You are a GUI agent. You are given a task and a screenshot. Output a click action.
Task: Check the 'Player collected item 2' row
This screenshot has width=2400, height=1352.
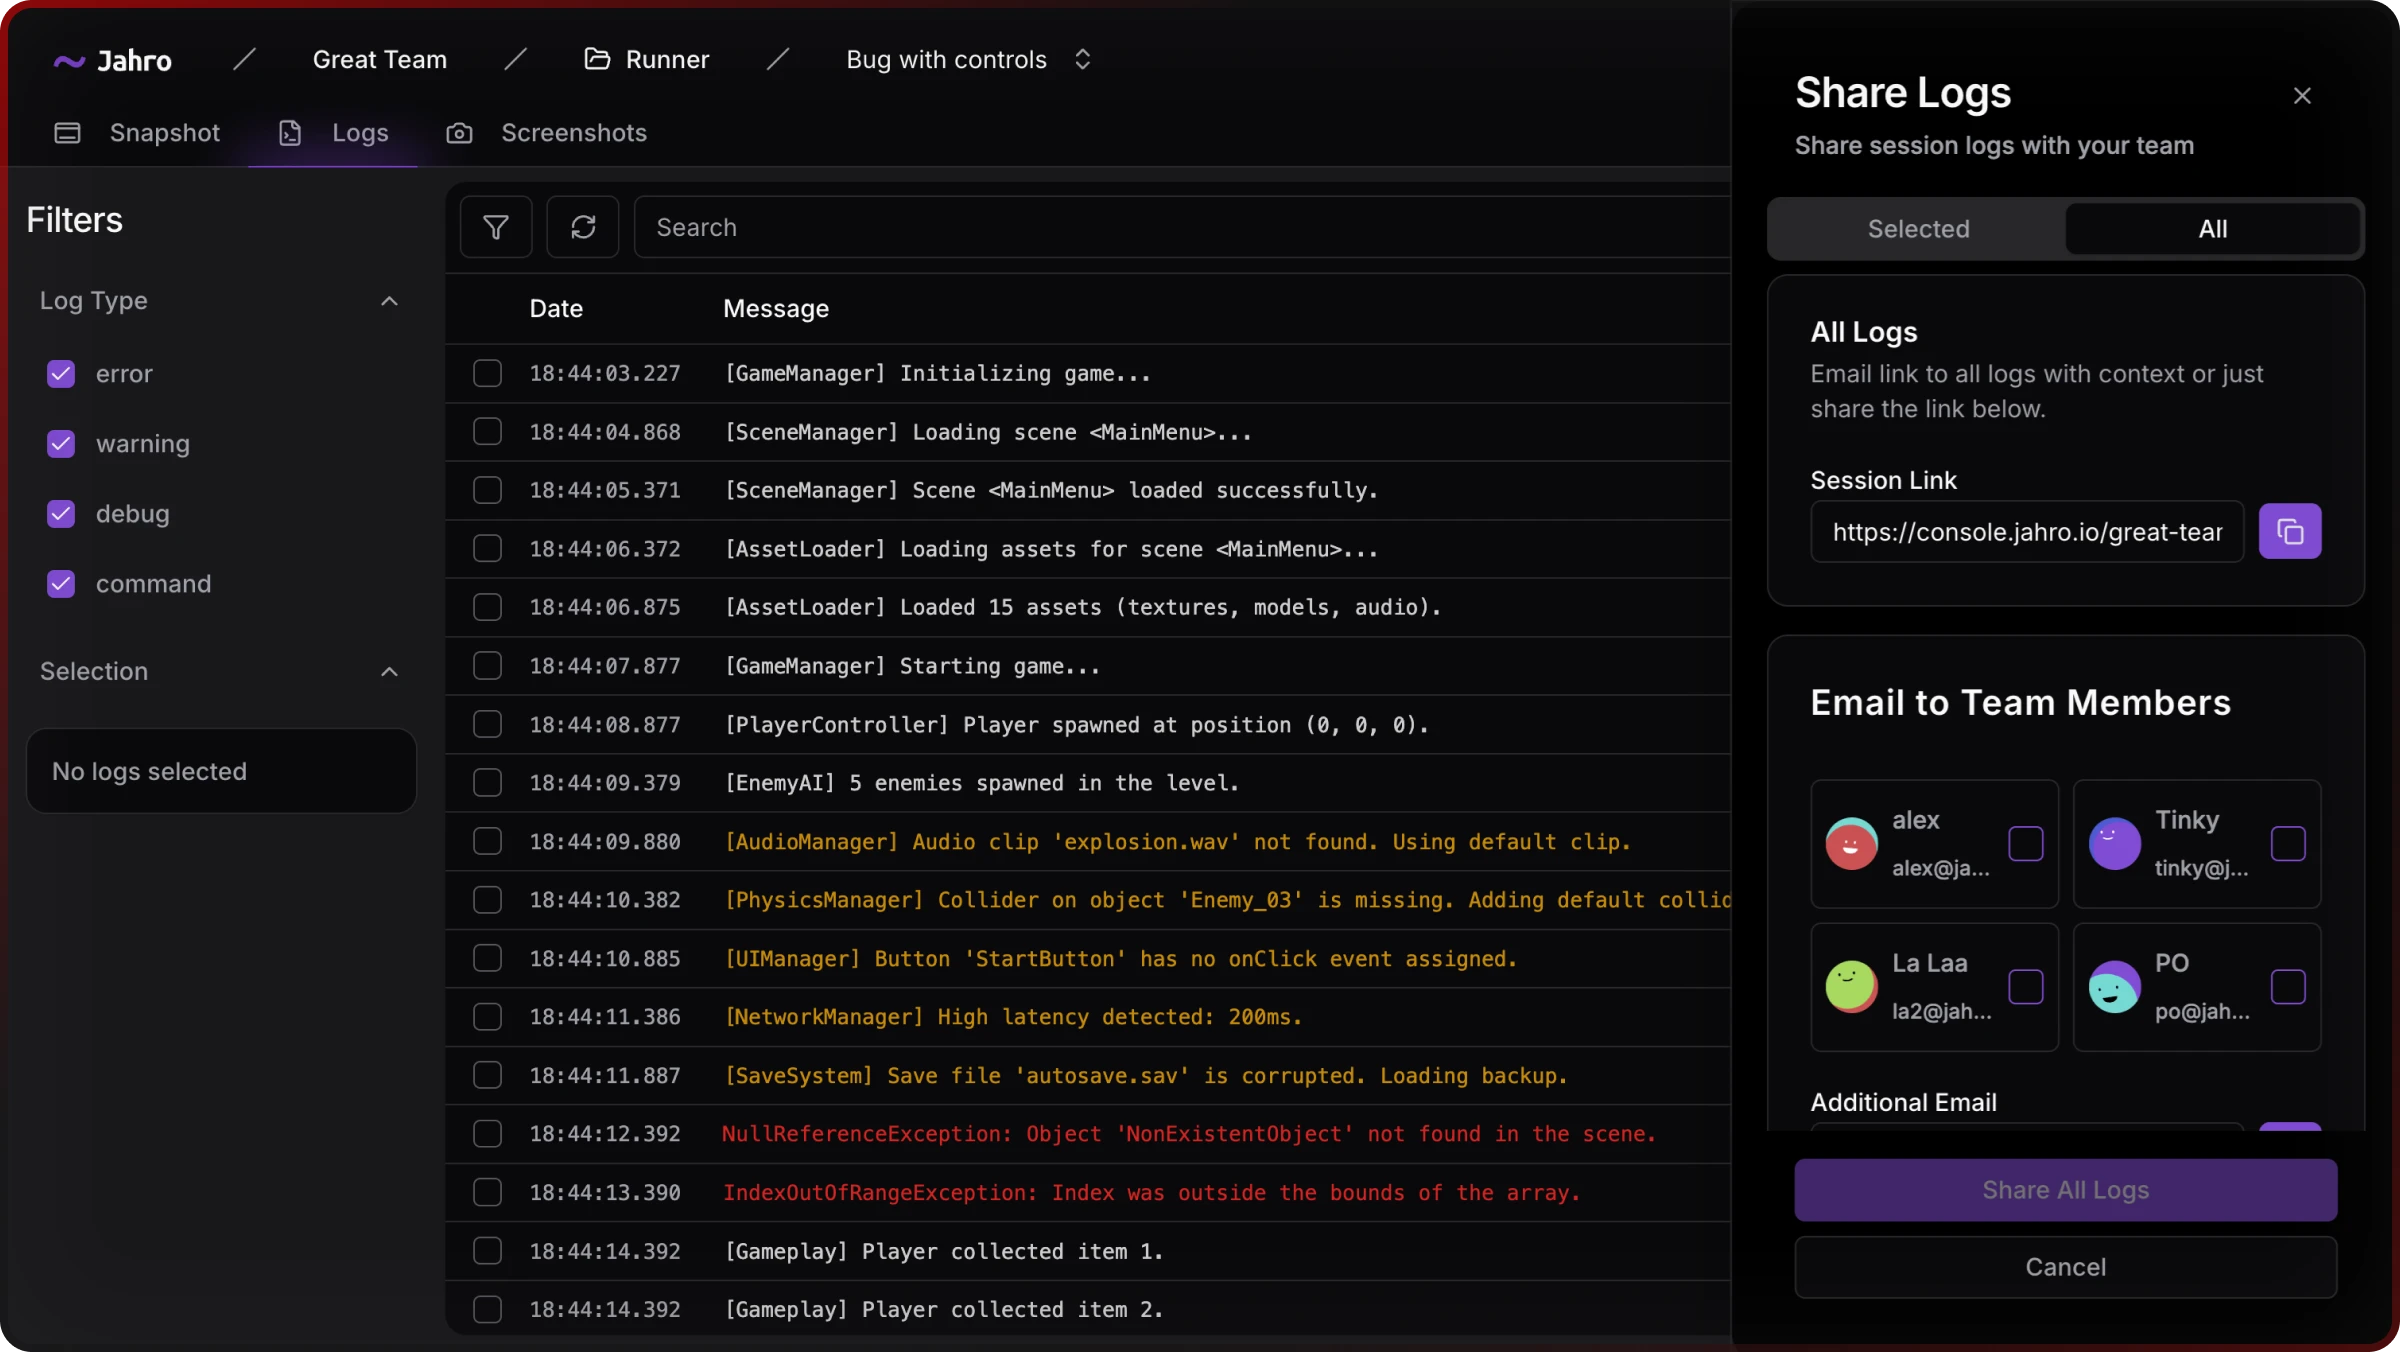coord(487,1309)
